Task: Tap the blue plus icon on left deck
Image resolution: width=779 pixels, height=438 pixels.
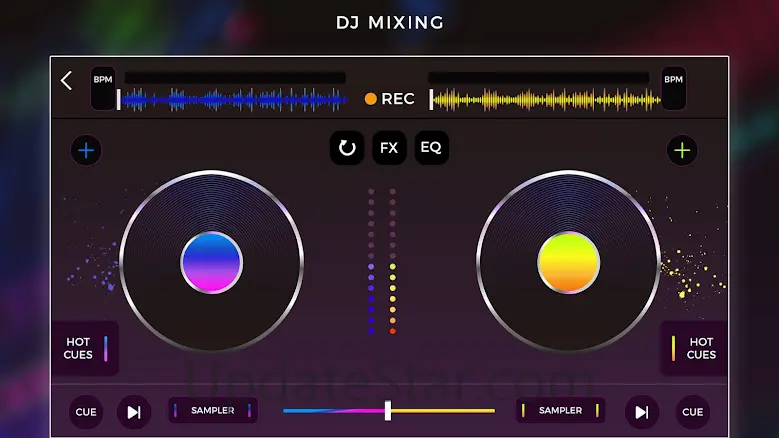Action: coord(86,151)
